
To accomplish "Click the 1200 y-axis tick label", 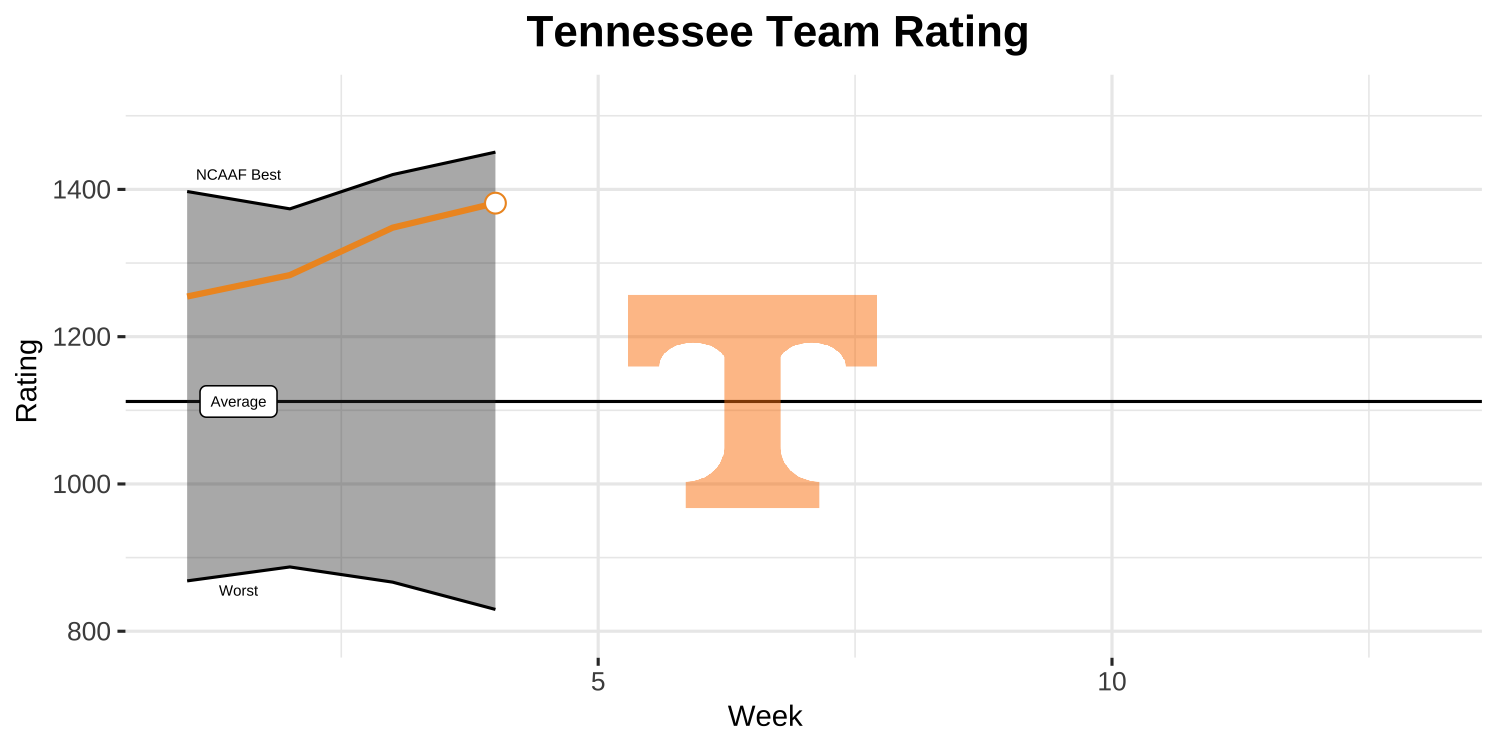I will pyautogui.click(x=81, y=337).
